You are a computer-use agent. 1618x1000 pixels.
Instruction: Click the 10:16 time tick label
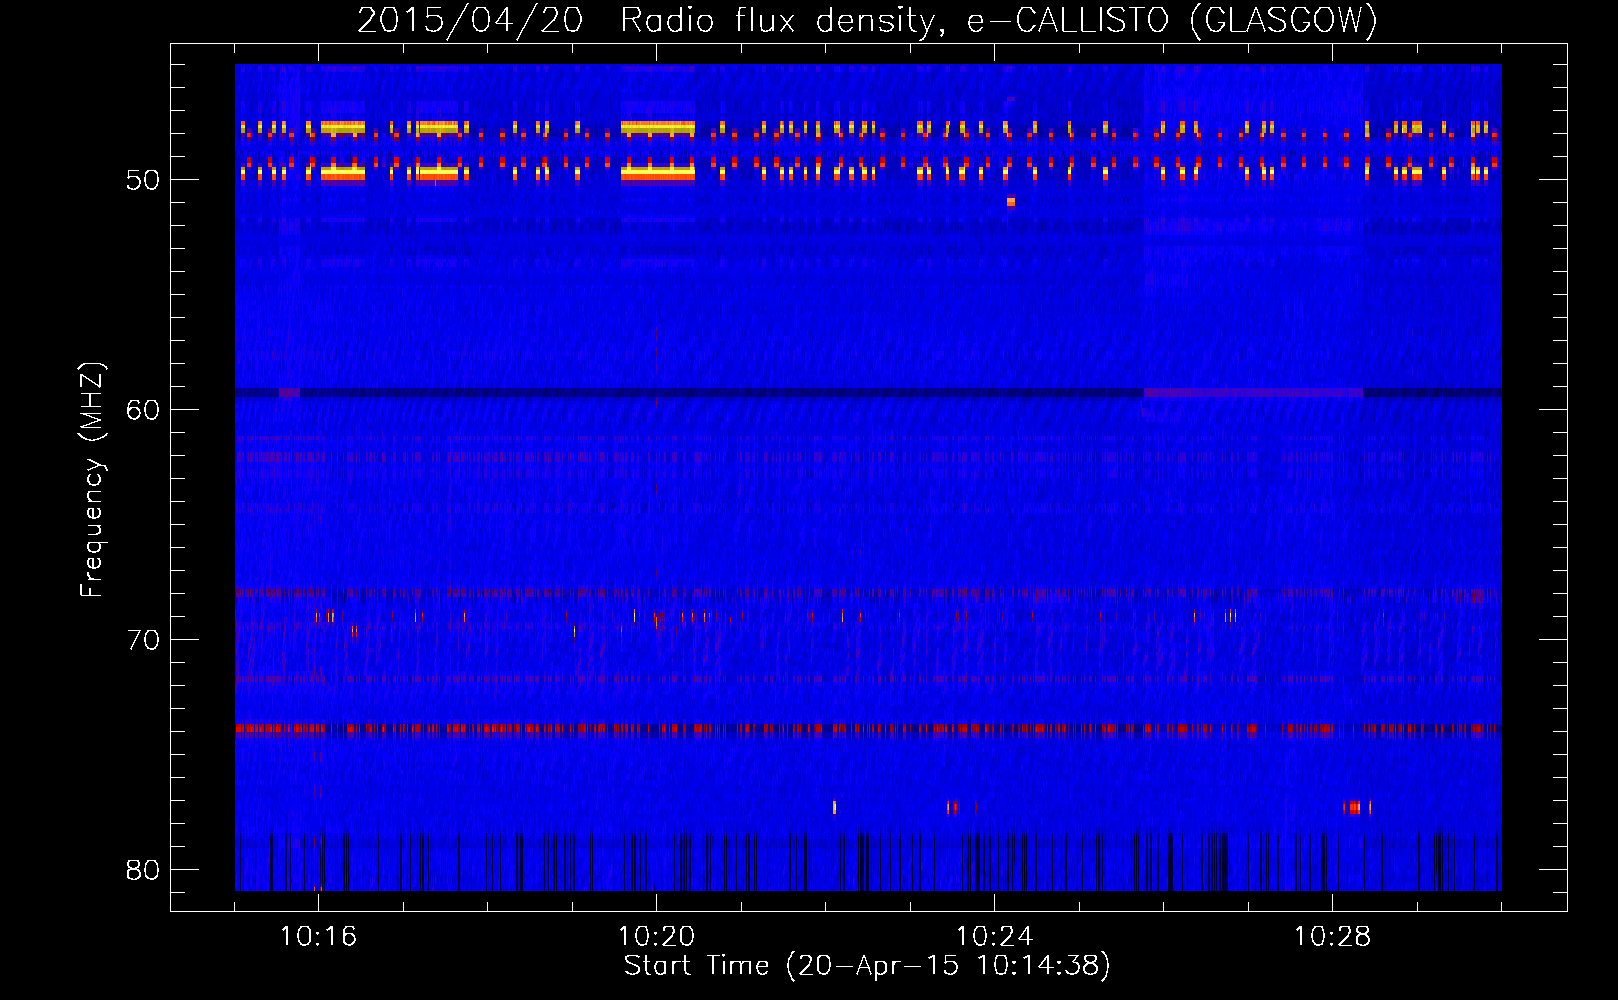(x=318, y=937)
